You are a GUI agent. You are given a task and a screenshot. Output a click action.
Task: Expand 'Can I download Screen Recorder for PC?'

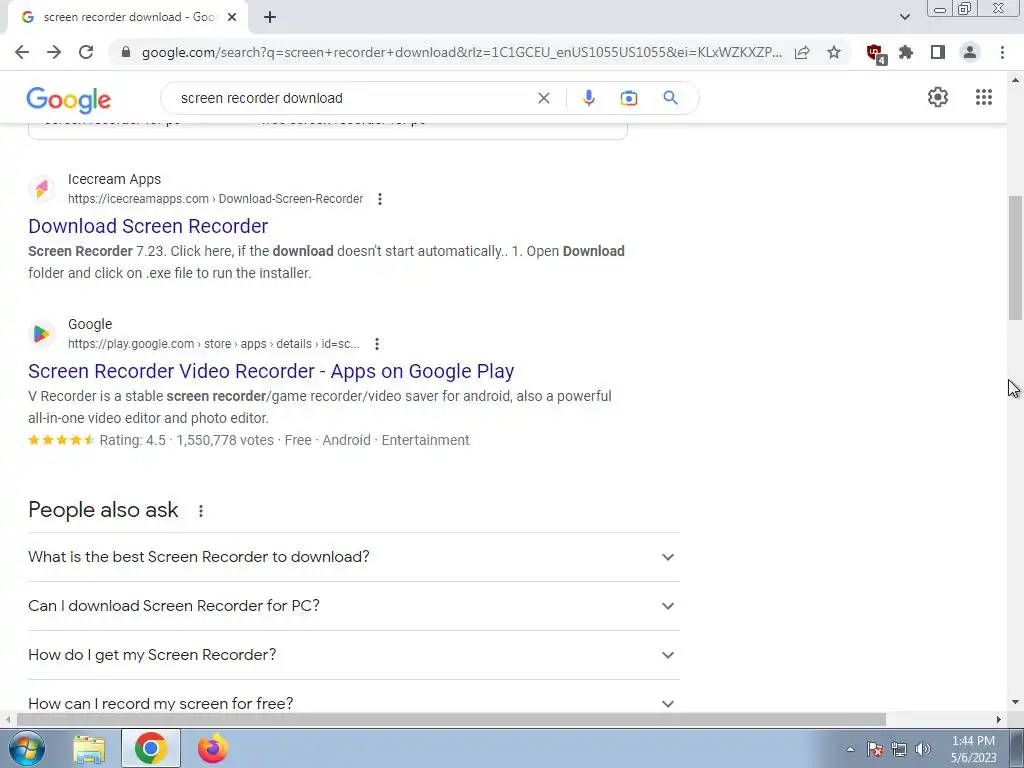[x=354, y=606]
